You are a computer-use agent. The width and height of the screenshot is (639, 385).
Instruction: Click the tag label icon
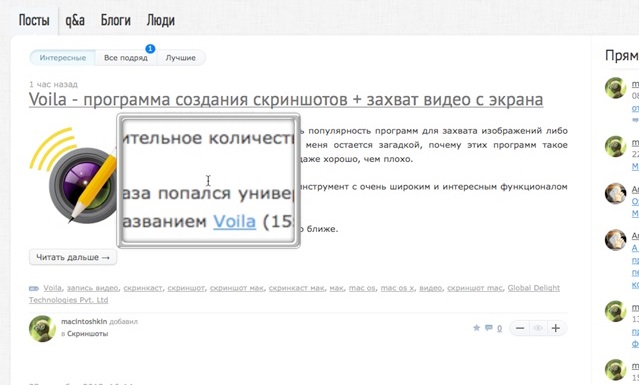coord(34,288)
